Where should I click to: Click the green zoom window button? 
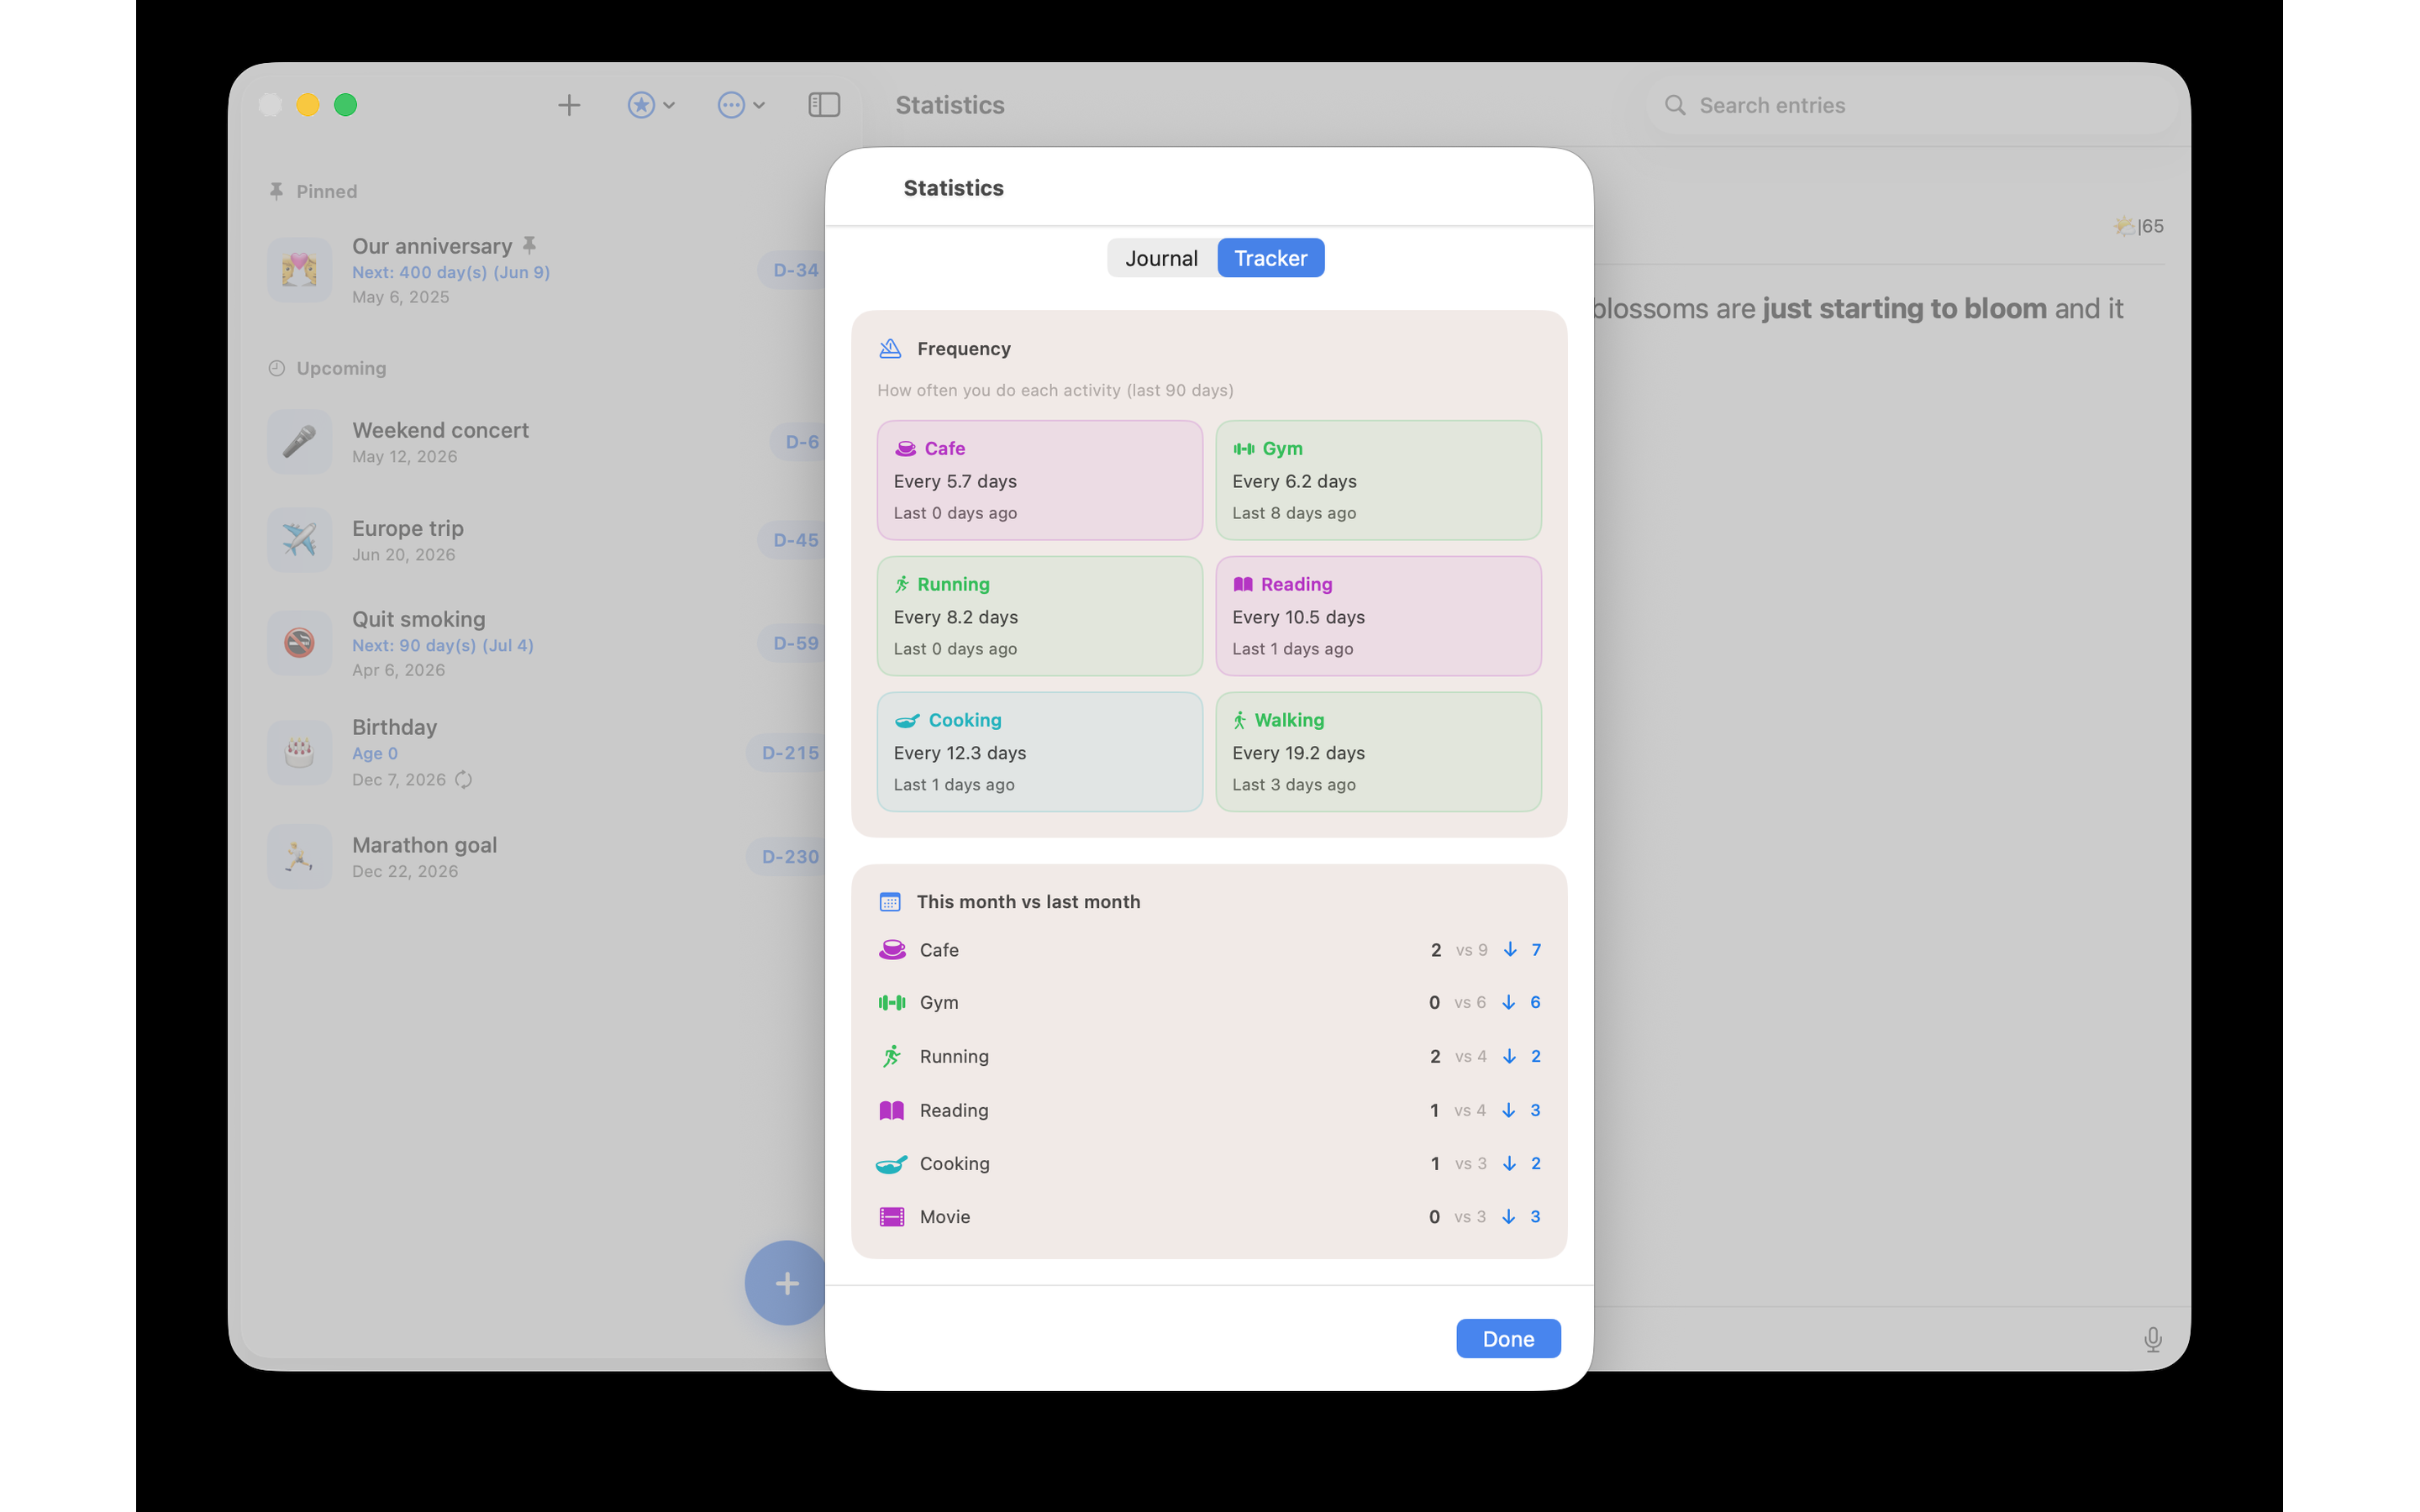pos(345,105)
